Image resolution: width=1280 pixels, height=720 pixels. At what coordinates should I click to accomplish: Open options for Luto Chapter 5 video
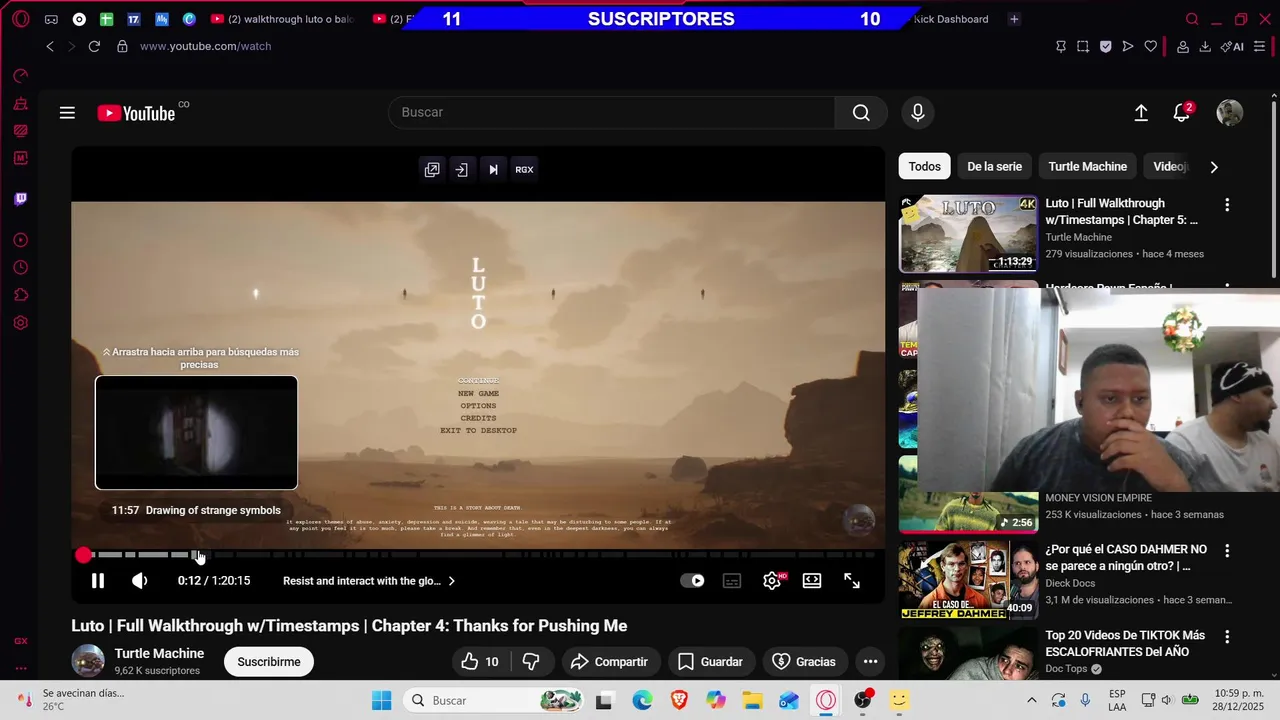pyautogui.click(x=1227, y=205)
